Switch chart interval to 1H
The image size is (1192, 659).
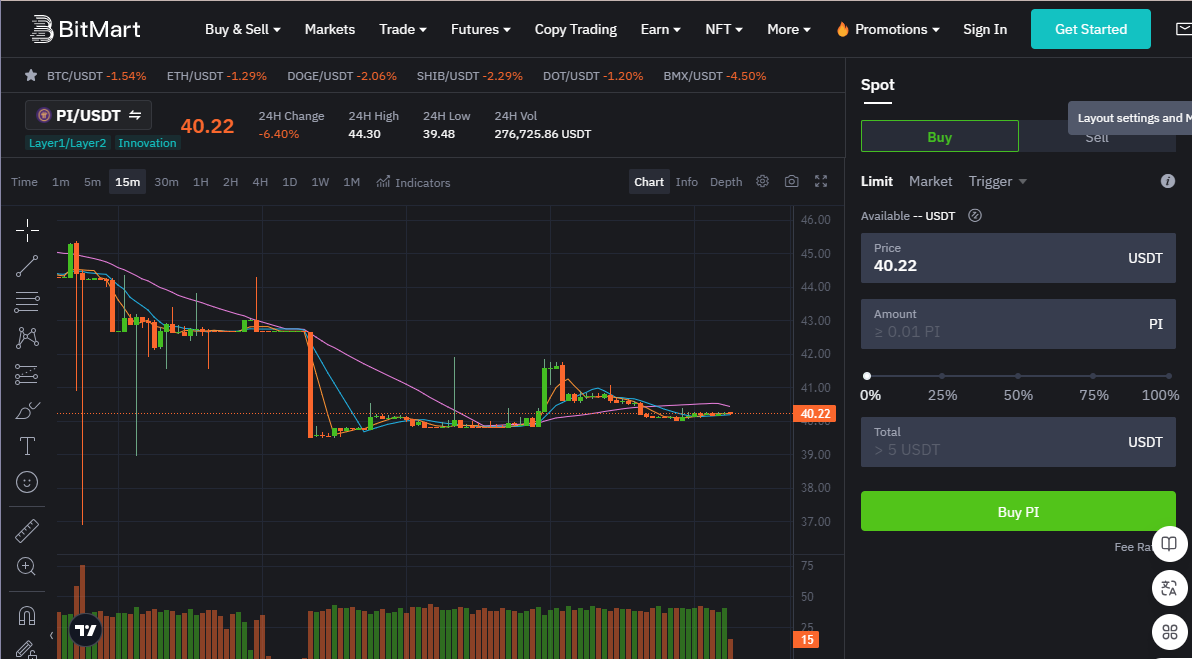pos(200,182)
